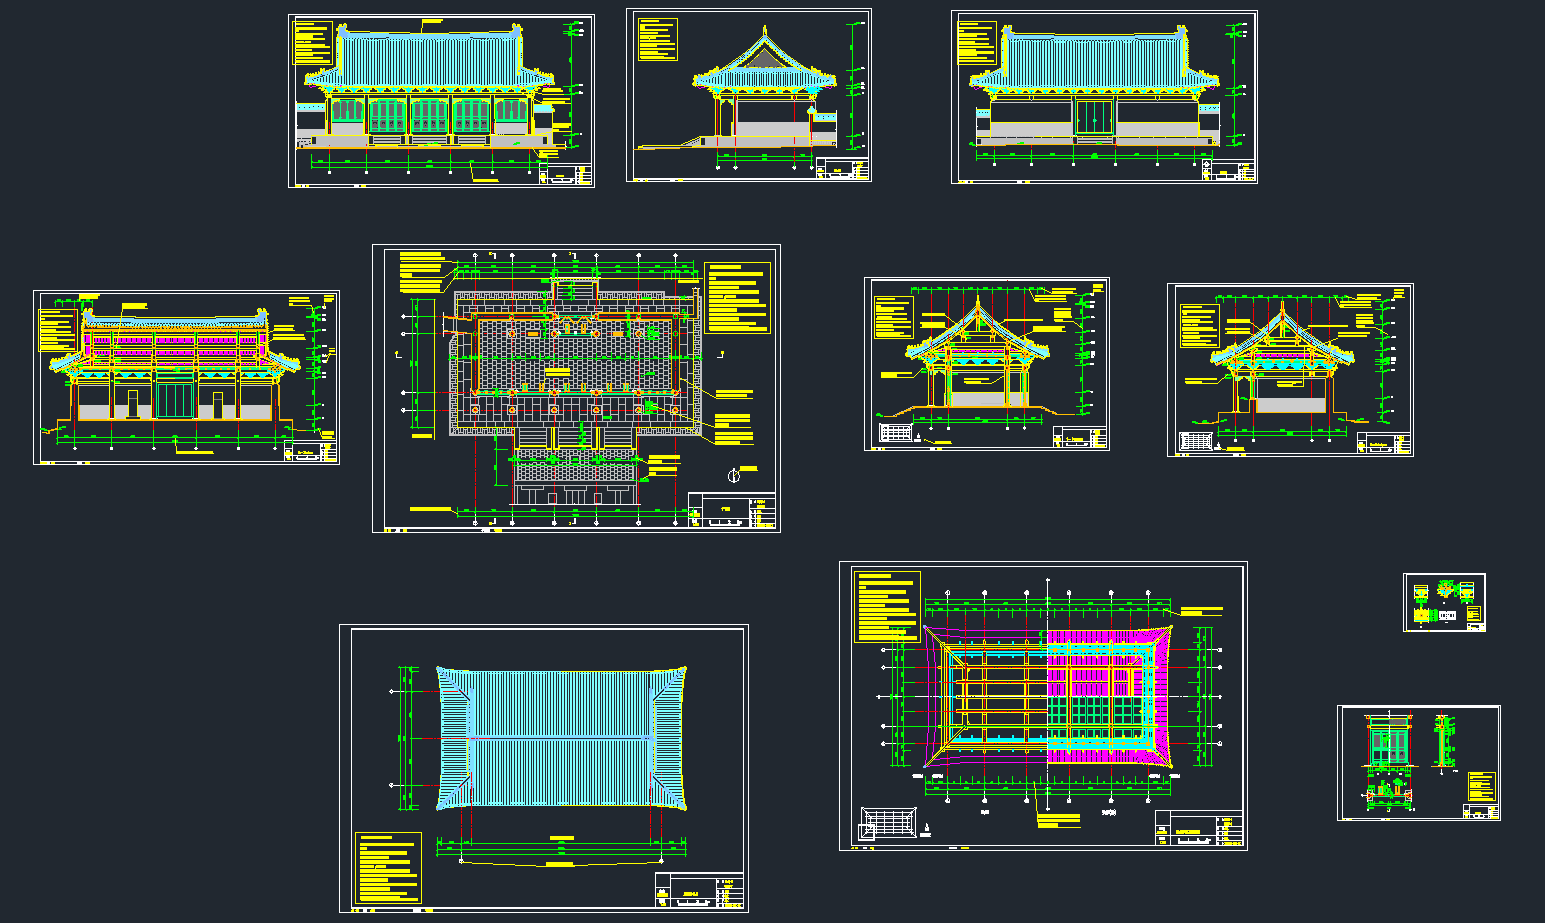Select the cyan roof plan sheet
The image size is (1545, 923).
click(544, 768)
